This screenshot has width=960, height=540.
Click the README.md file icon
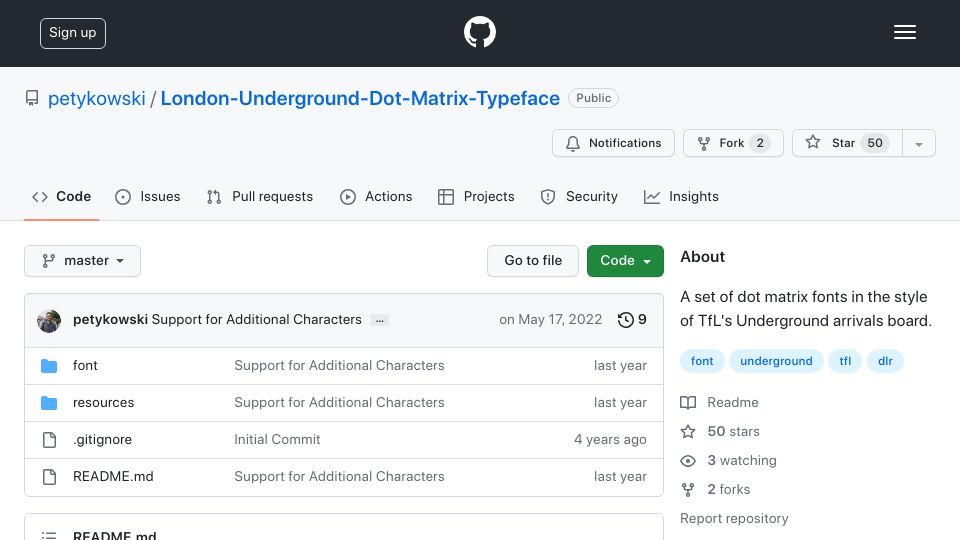click(49, 477)
